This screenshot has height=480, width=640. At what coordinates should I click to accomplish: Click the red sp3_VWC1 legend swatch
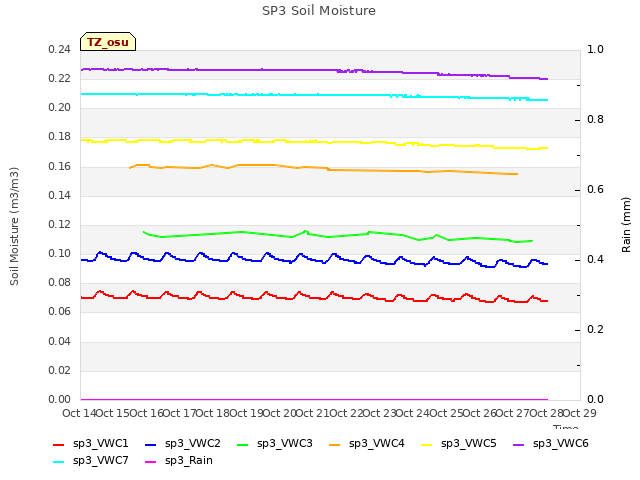(x=59, y=444)
